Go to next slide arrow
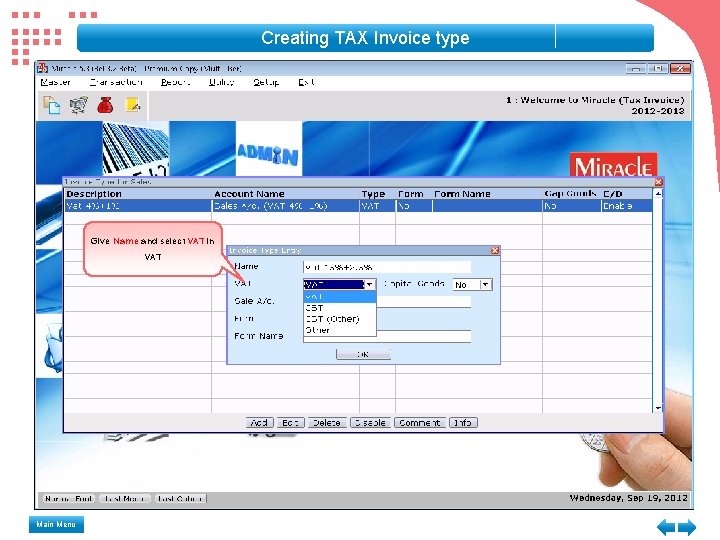This screenshot has width=720, height=540. coord(687,527)
